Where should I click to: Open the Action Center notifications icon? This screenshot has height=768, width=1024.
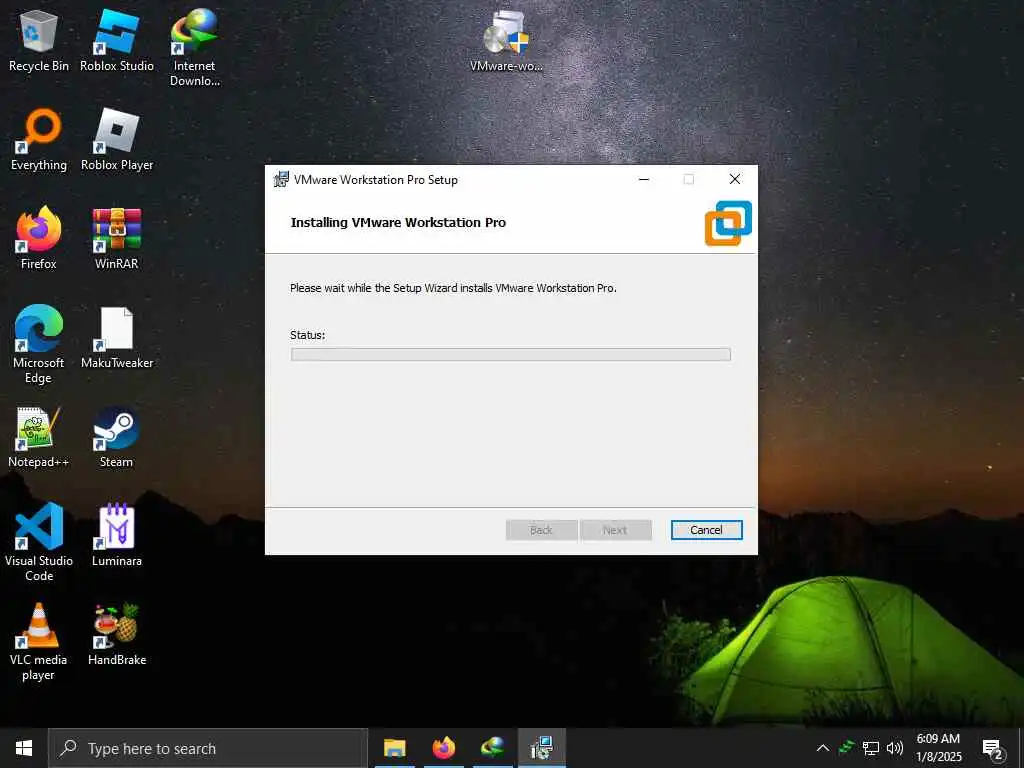[993, 749]
